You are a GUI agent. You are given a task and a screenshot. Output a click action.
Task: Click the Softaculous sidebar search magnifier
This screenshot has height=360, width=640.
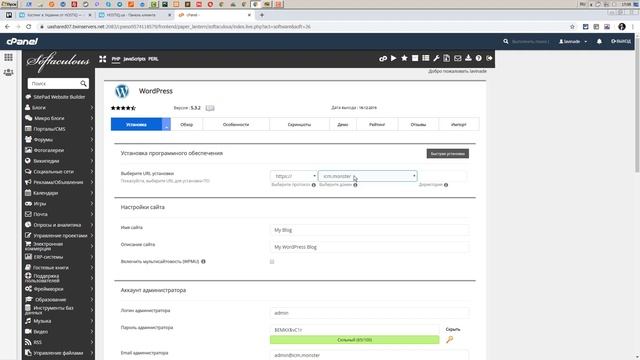point(83,84)
